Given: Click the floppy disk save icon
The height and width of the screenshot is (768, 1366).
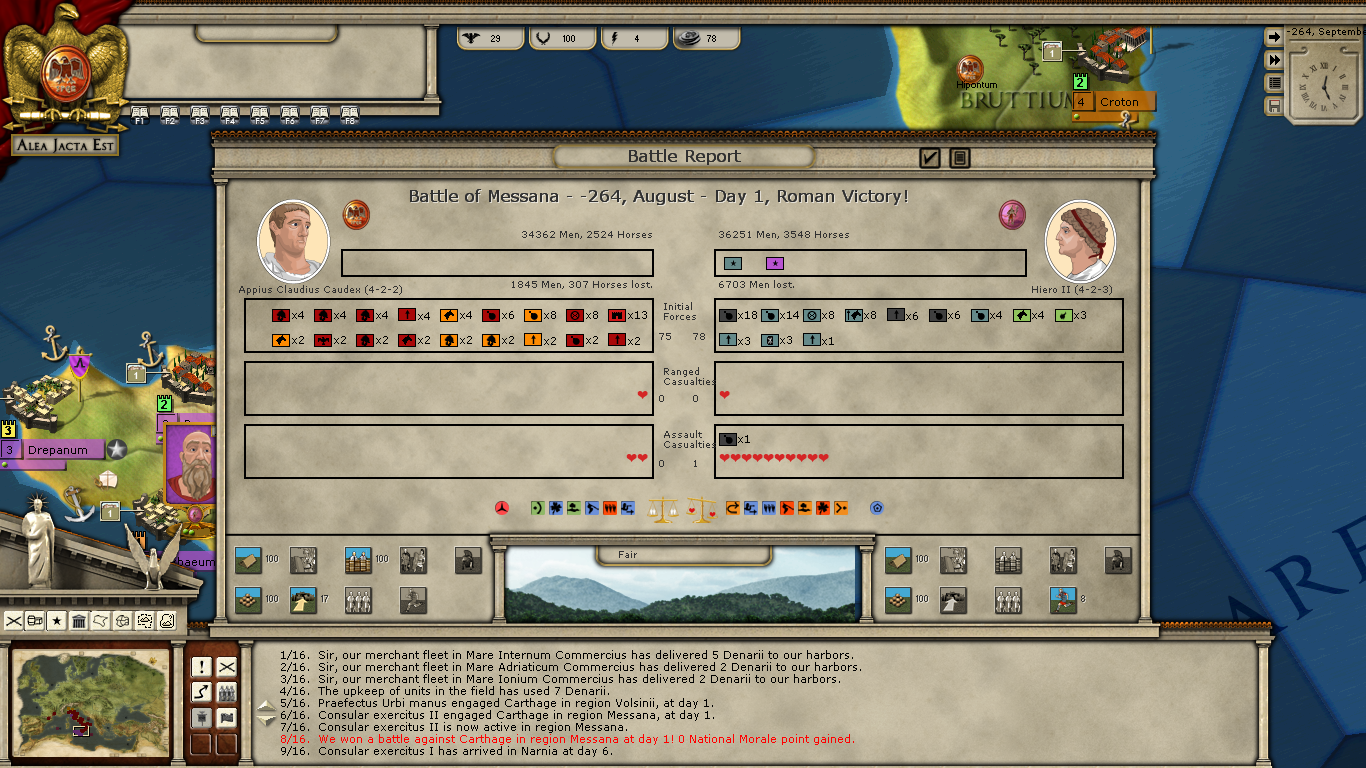Looking at the screenshot, I should (x=1274, y=106).
